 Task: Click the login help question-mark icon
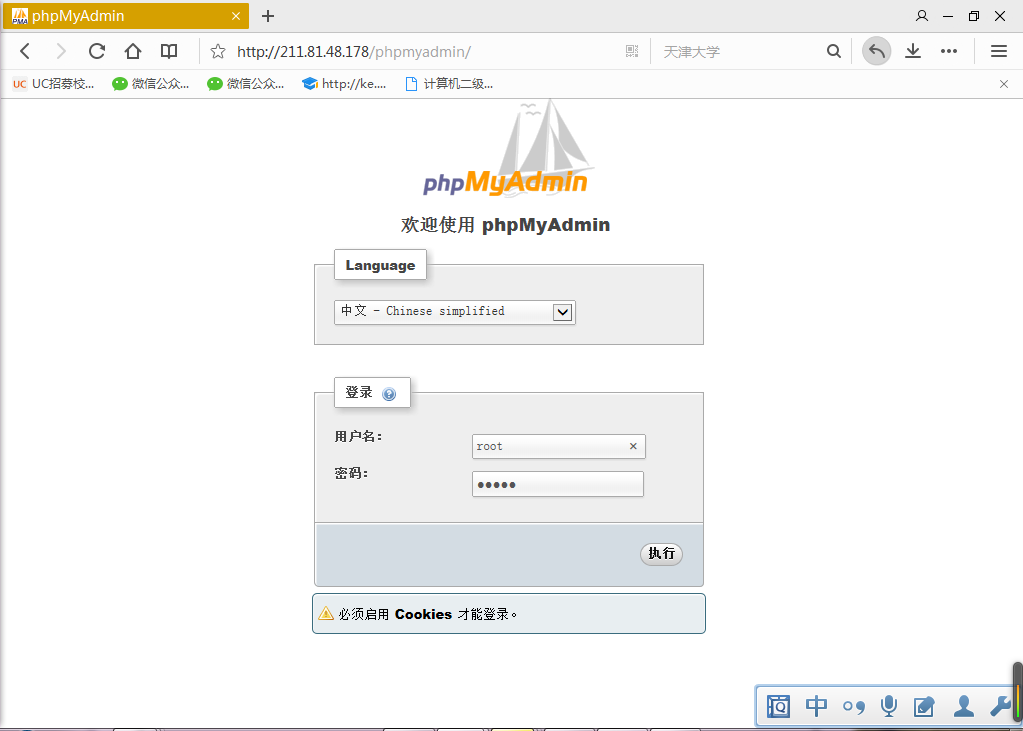click(389, 394)
